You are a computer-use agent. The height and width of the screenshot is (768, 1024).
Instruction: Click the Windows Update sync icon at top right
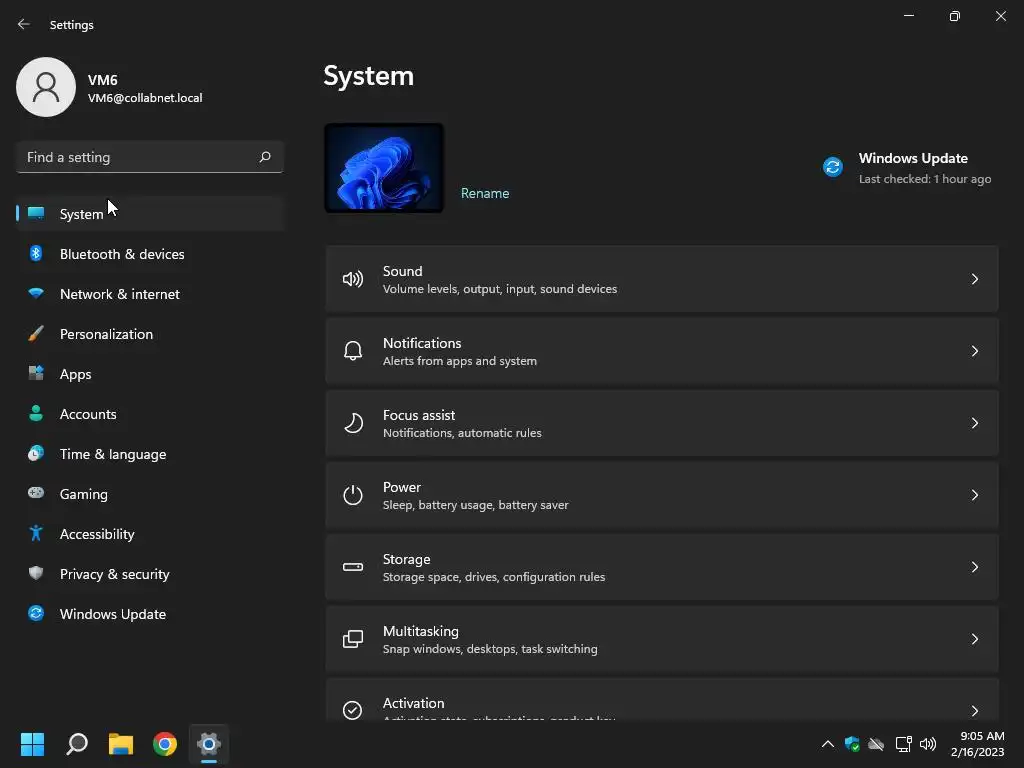pos(833,167)
